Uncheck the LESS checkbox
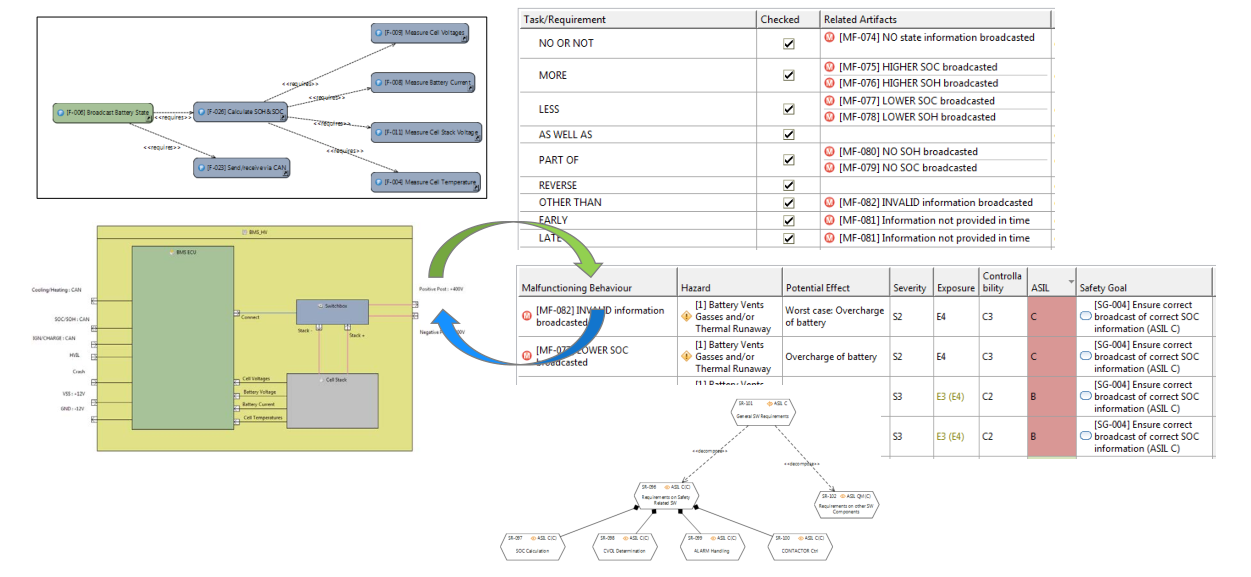 tap(789, 109)
